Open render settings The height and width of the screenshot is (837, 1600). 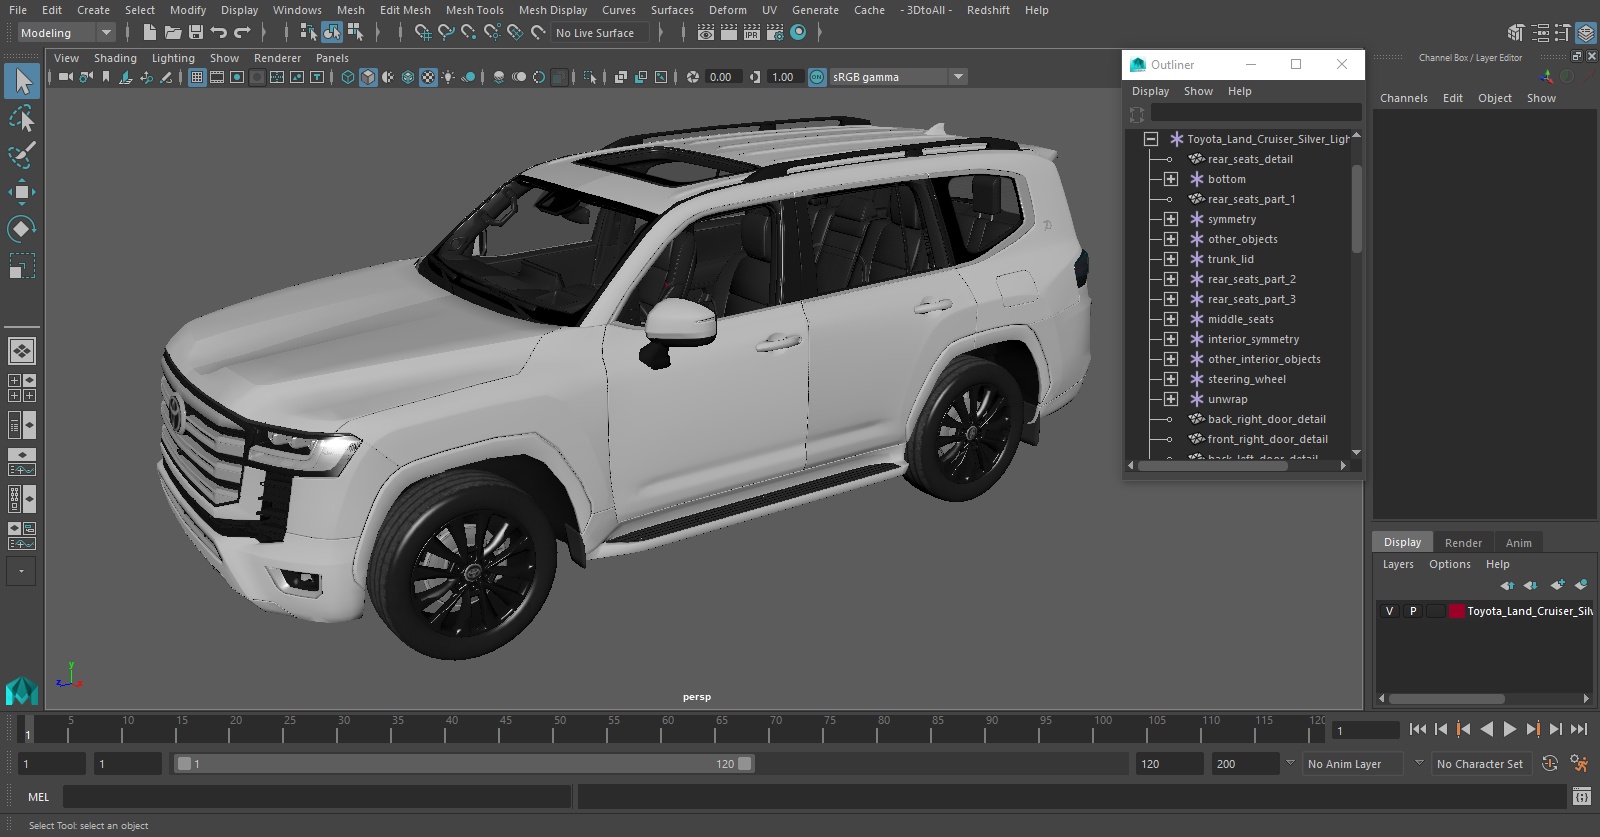[775, 33]
